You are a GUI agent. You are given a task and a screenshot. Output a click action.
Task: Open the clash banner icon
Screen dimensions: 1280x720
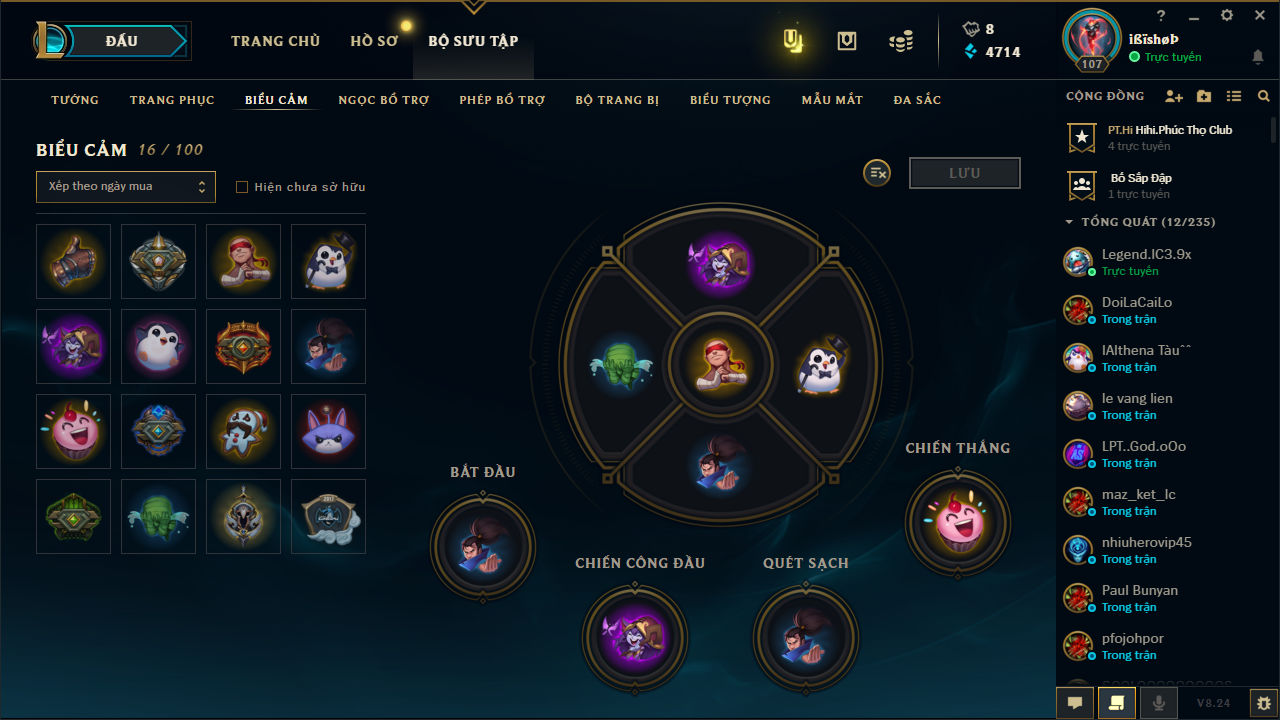[x=793, y=41]
